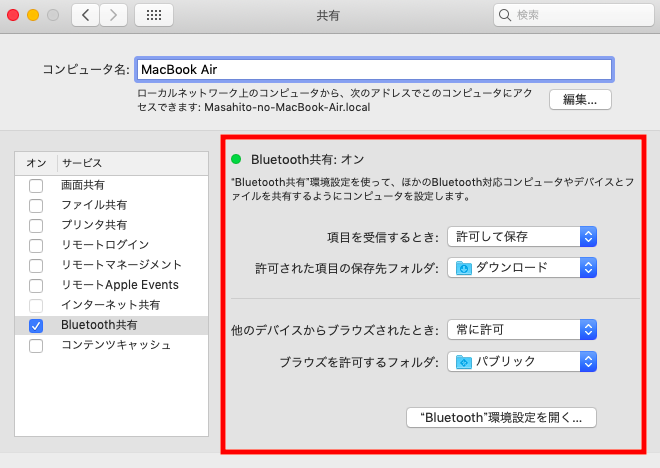
Task: Enable the リモートマネージメント checkbox
Action: tap(36, 266)
